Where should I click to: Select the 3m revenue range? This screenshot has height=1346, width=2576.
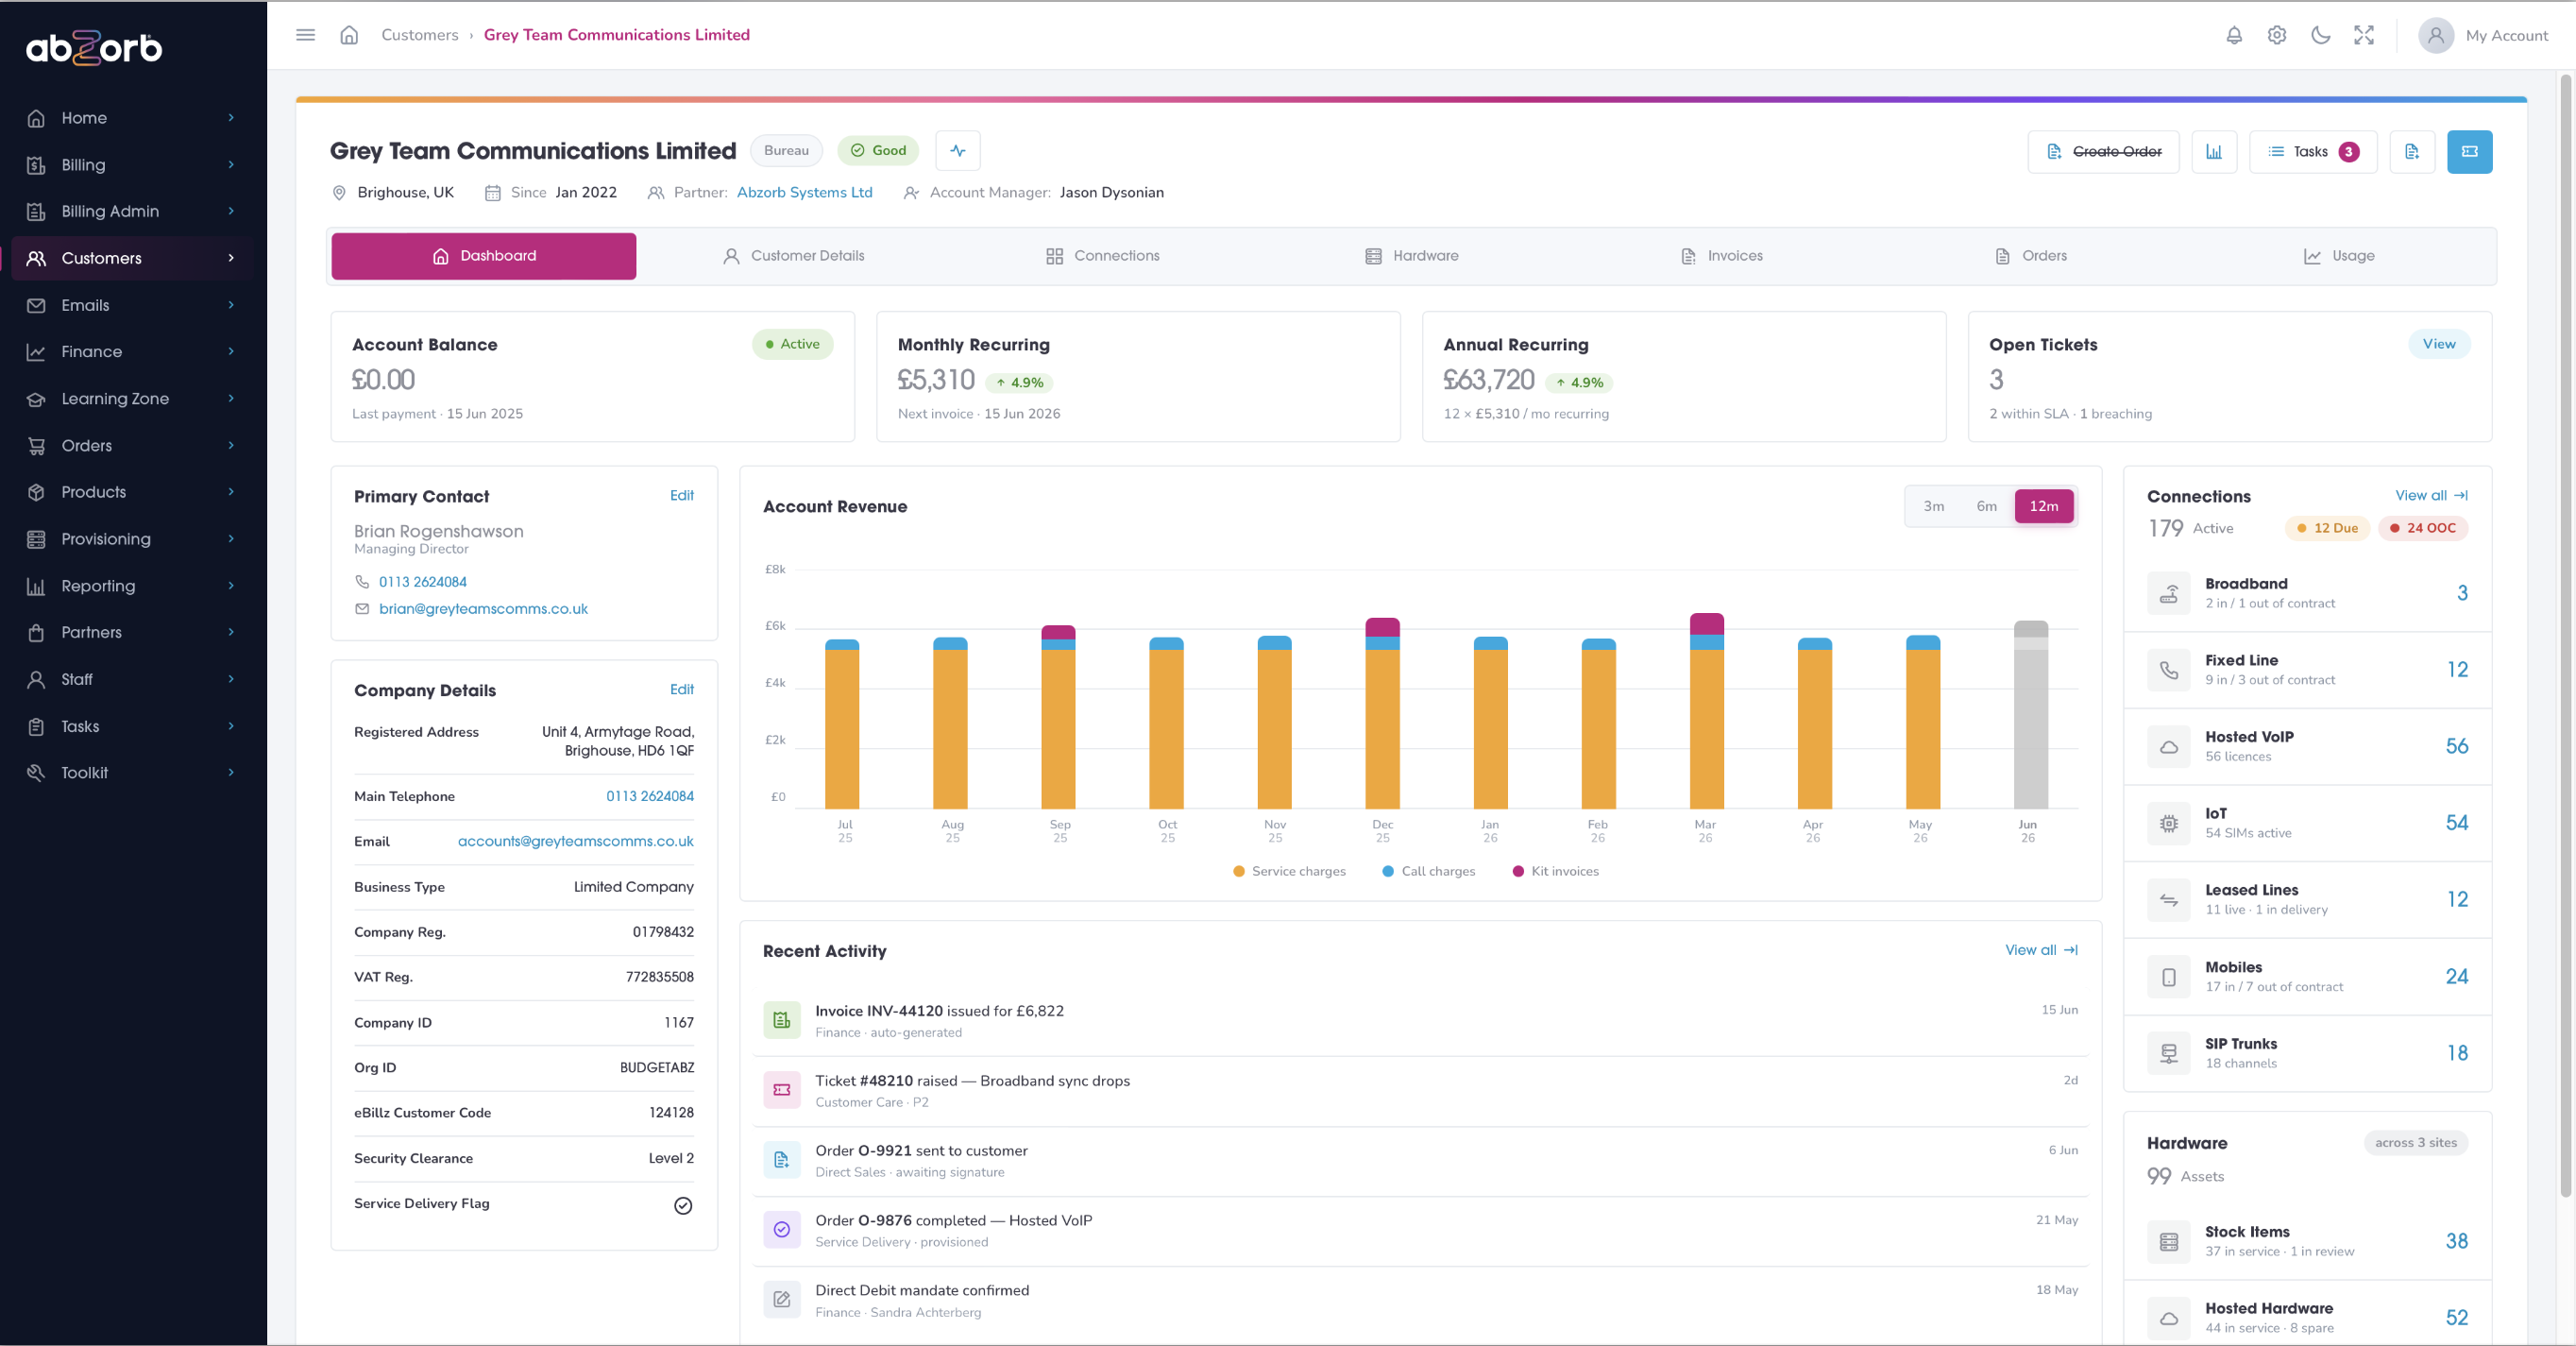[x=1934, y=506]
